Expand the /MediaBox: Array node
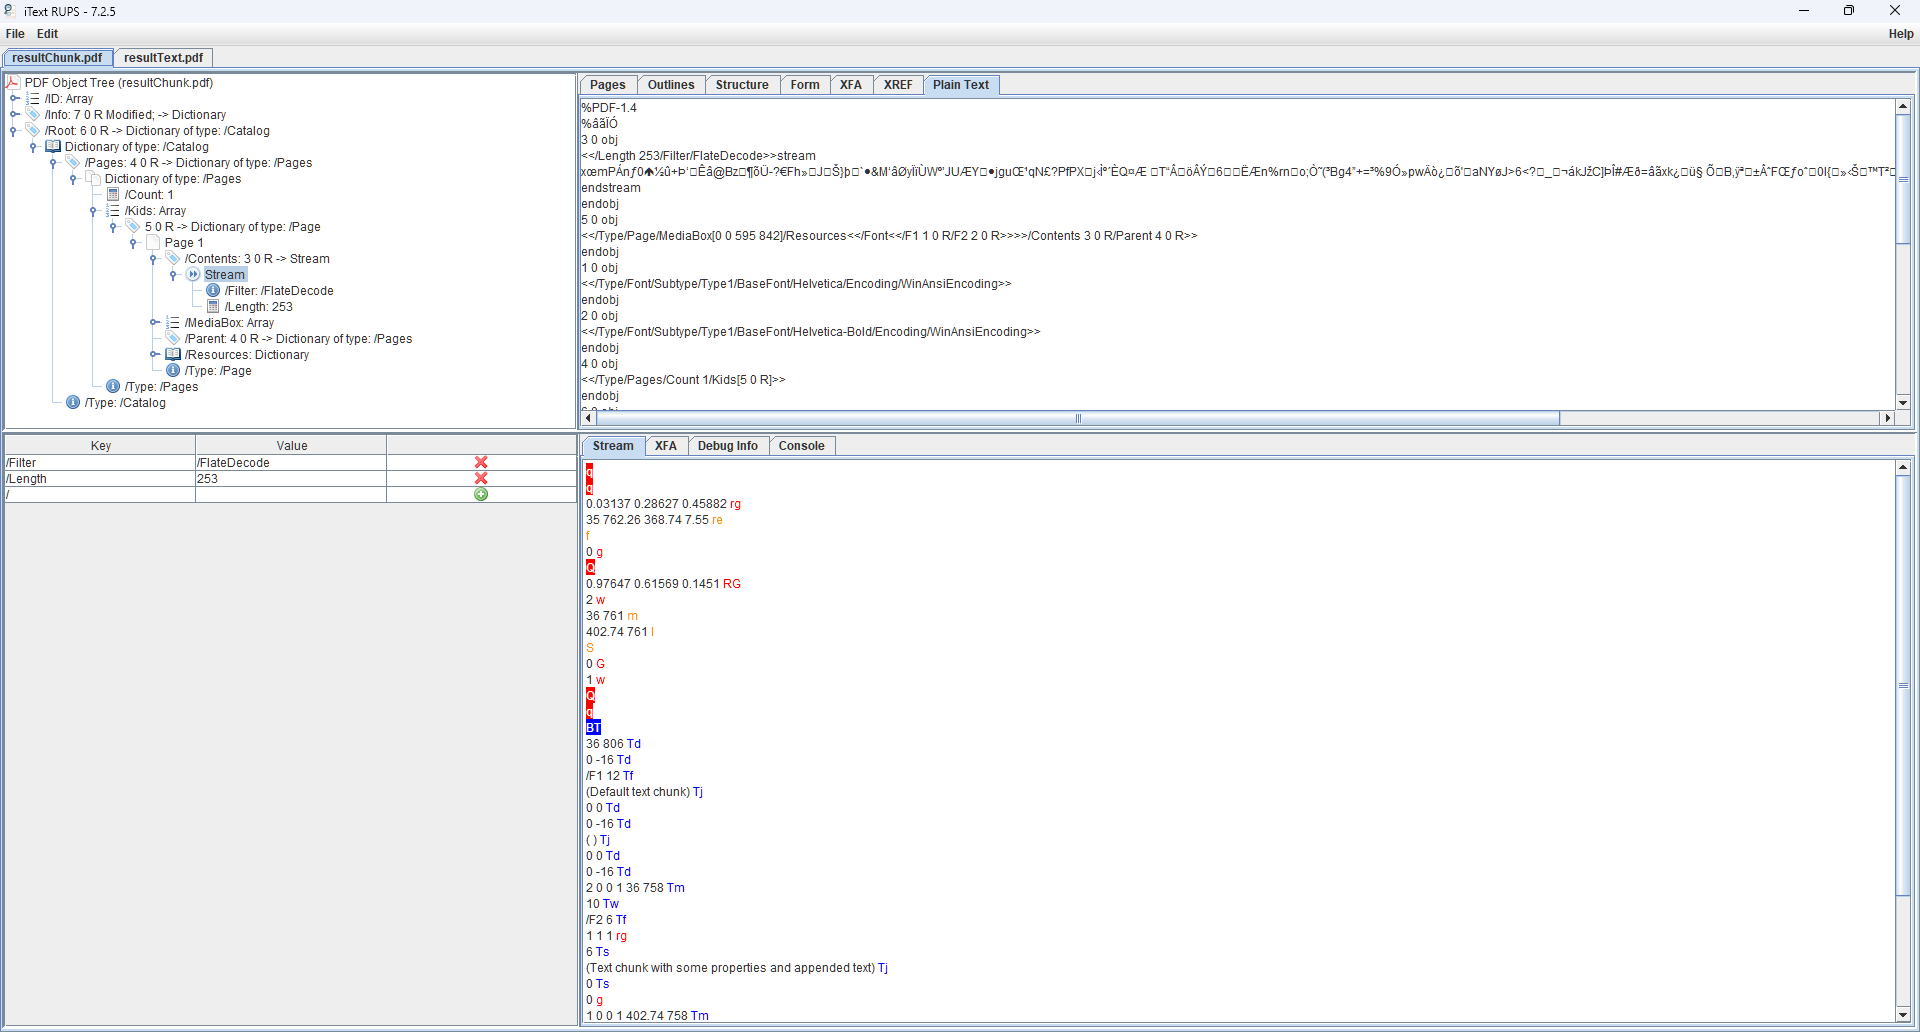This screenshot has width=1920, height=1032. [153, 322]
